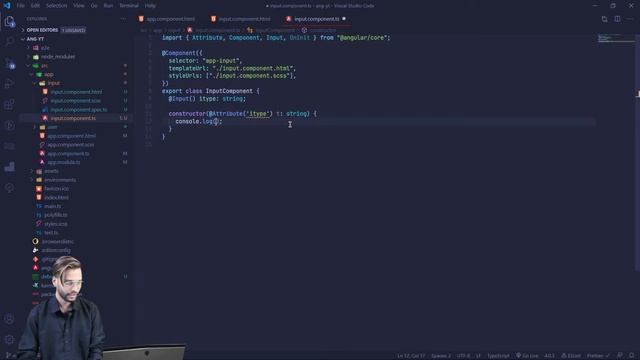Click the minimap code overview

(x=616, y=39)
